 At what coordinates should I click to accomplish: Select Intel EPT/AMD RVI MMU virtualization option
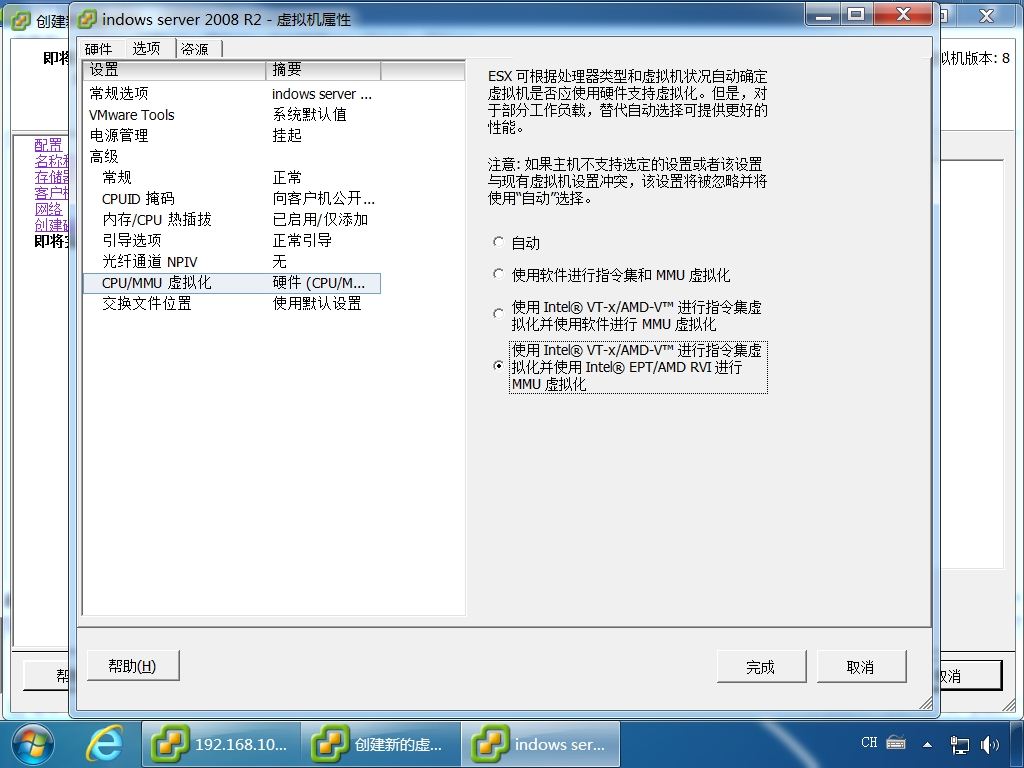(498, 366)
